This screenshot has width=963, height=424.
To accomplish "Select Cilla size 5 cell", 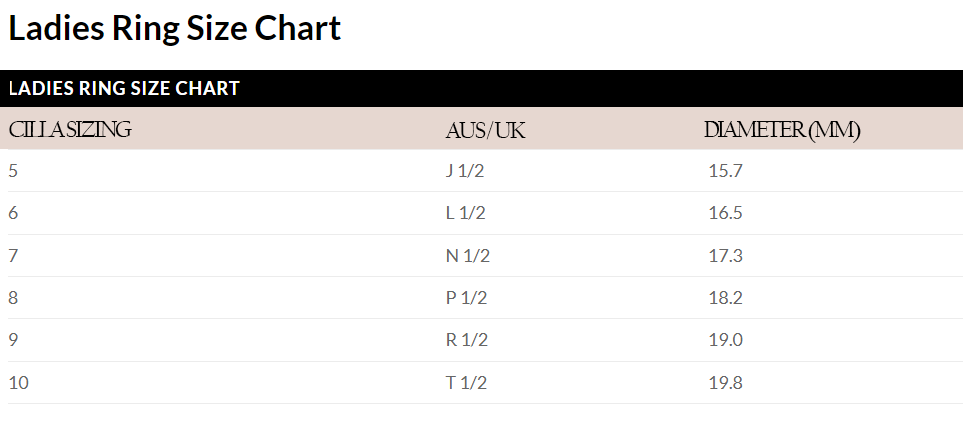I will tap(13, 171).
